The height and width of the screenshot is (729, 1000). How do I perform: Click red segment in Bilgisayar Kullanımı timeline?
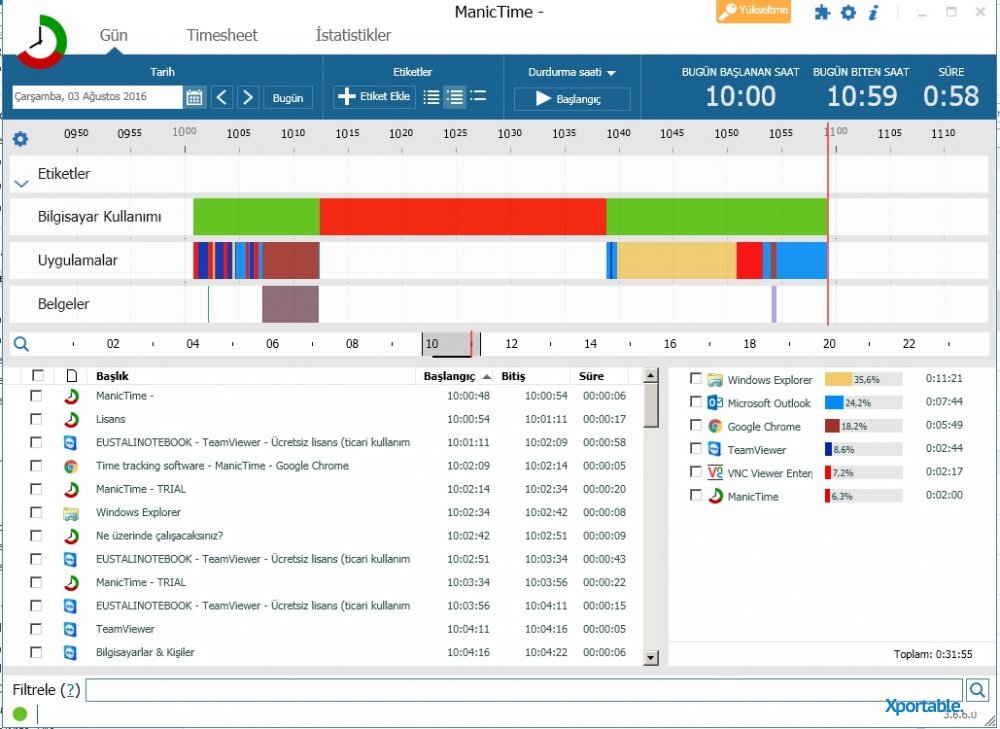[x=463, y=217]
